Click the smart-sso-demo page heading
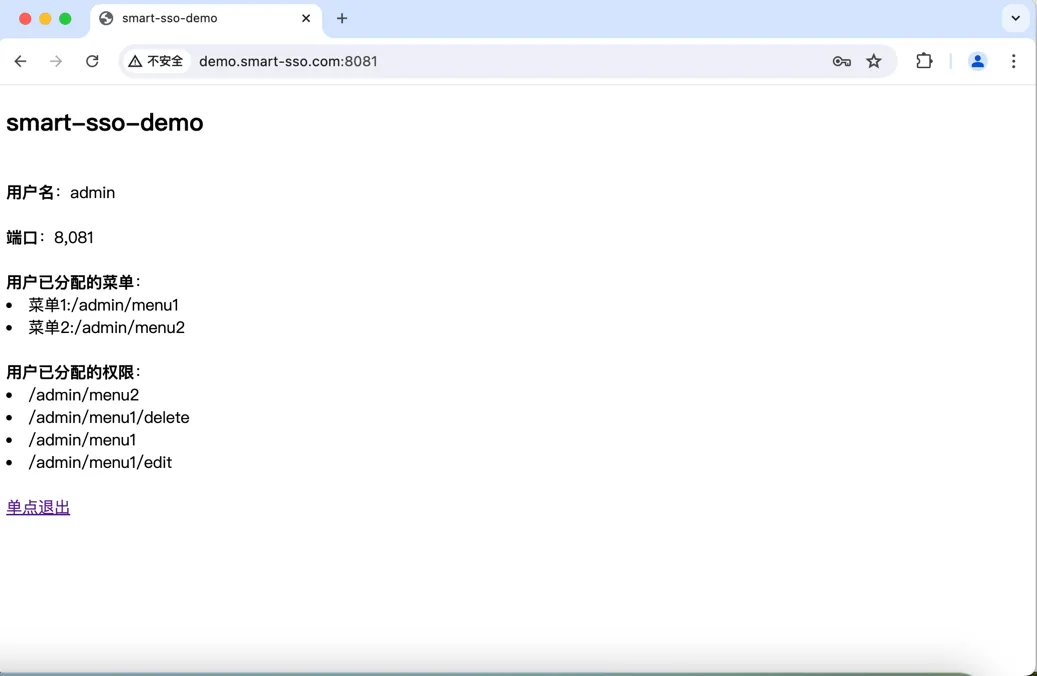This screenshot has height=676, width=1037. click(104, 123)
